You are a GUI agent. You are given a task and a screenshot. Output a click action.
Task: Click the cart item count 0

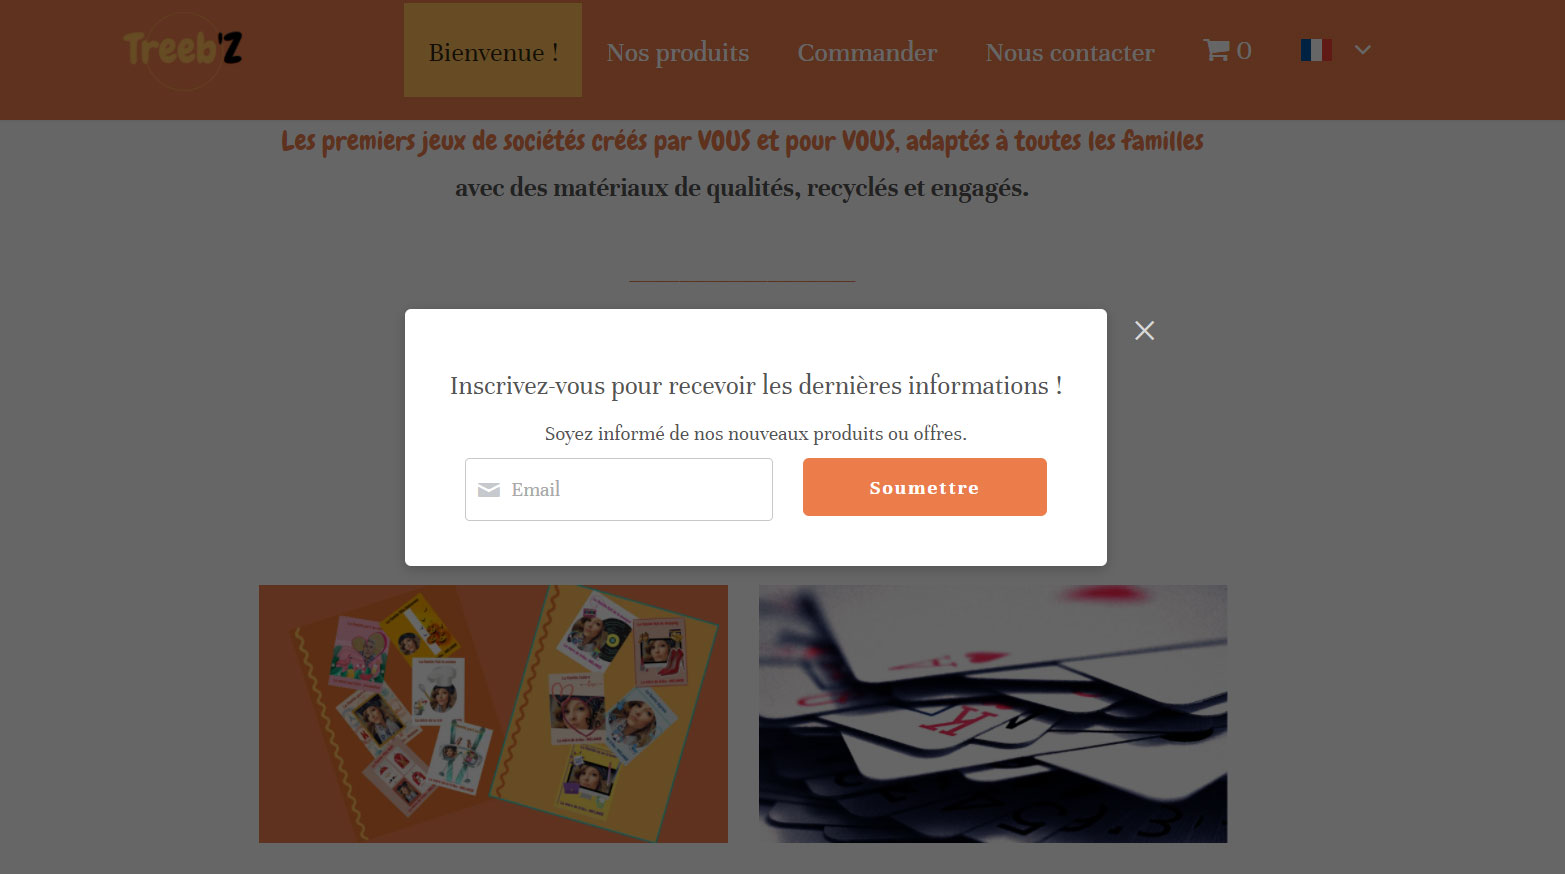tap(1244, 51)
